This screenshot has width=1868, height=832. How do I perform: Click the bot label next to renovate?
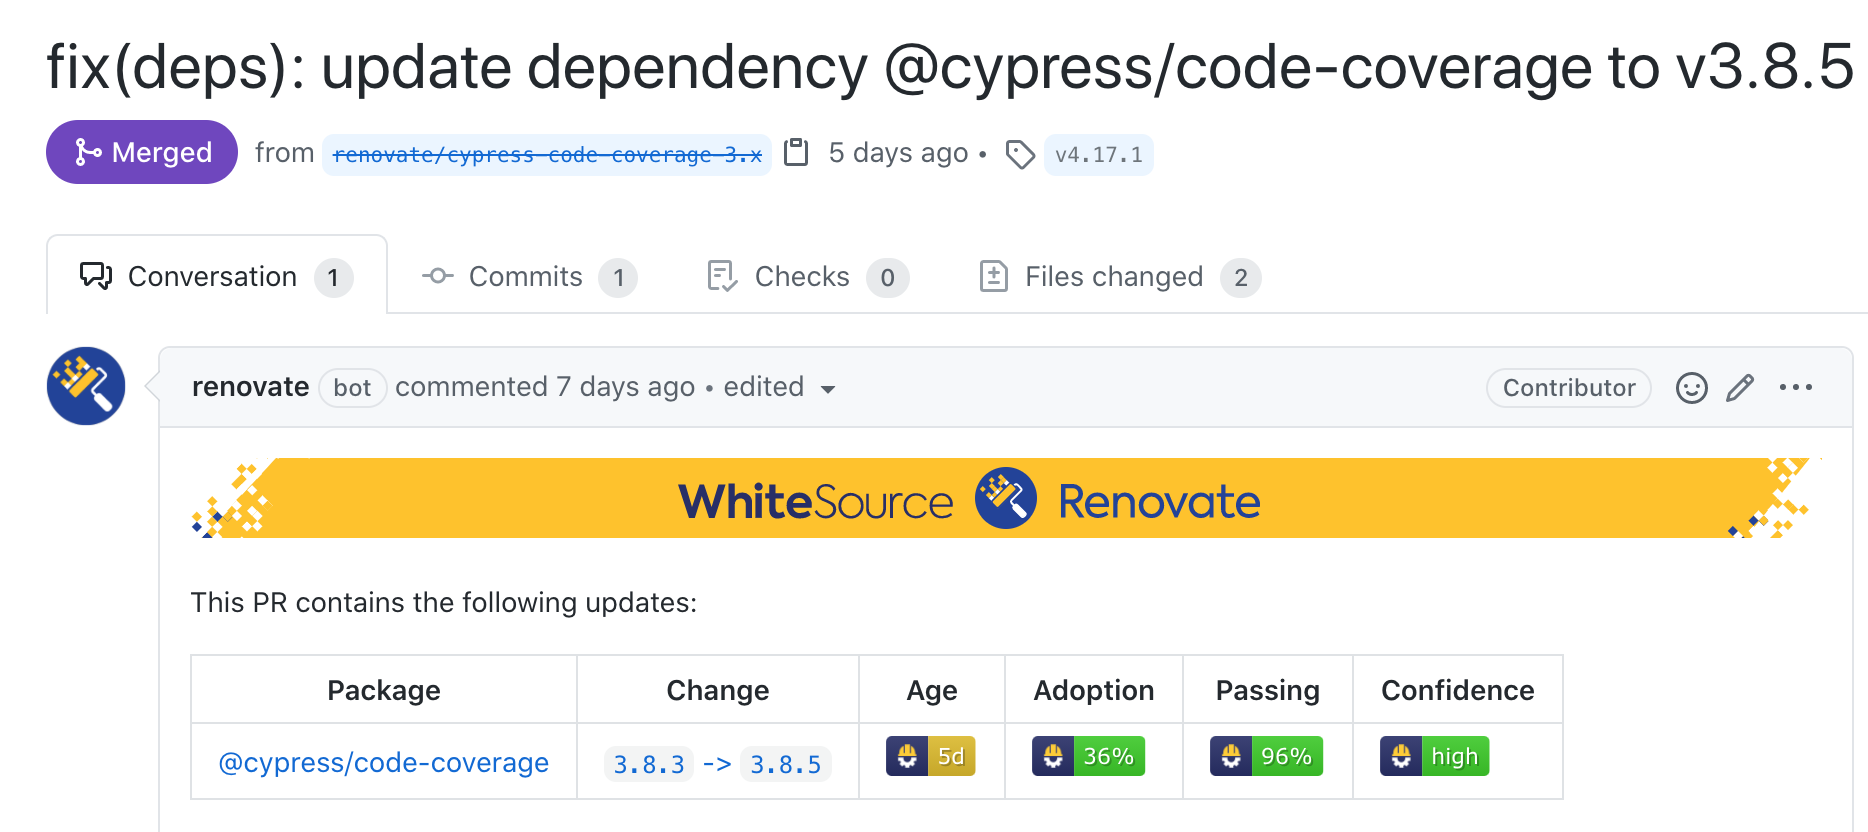click(352, 388)
